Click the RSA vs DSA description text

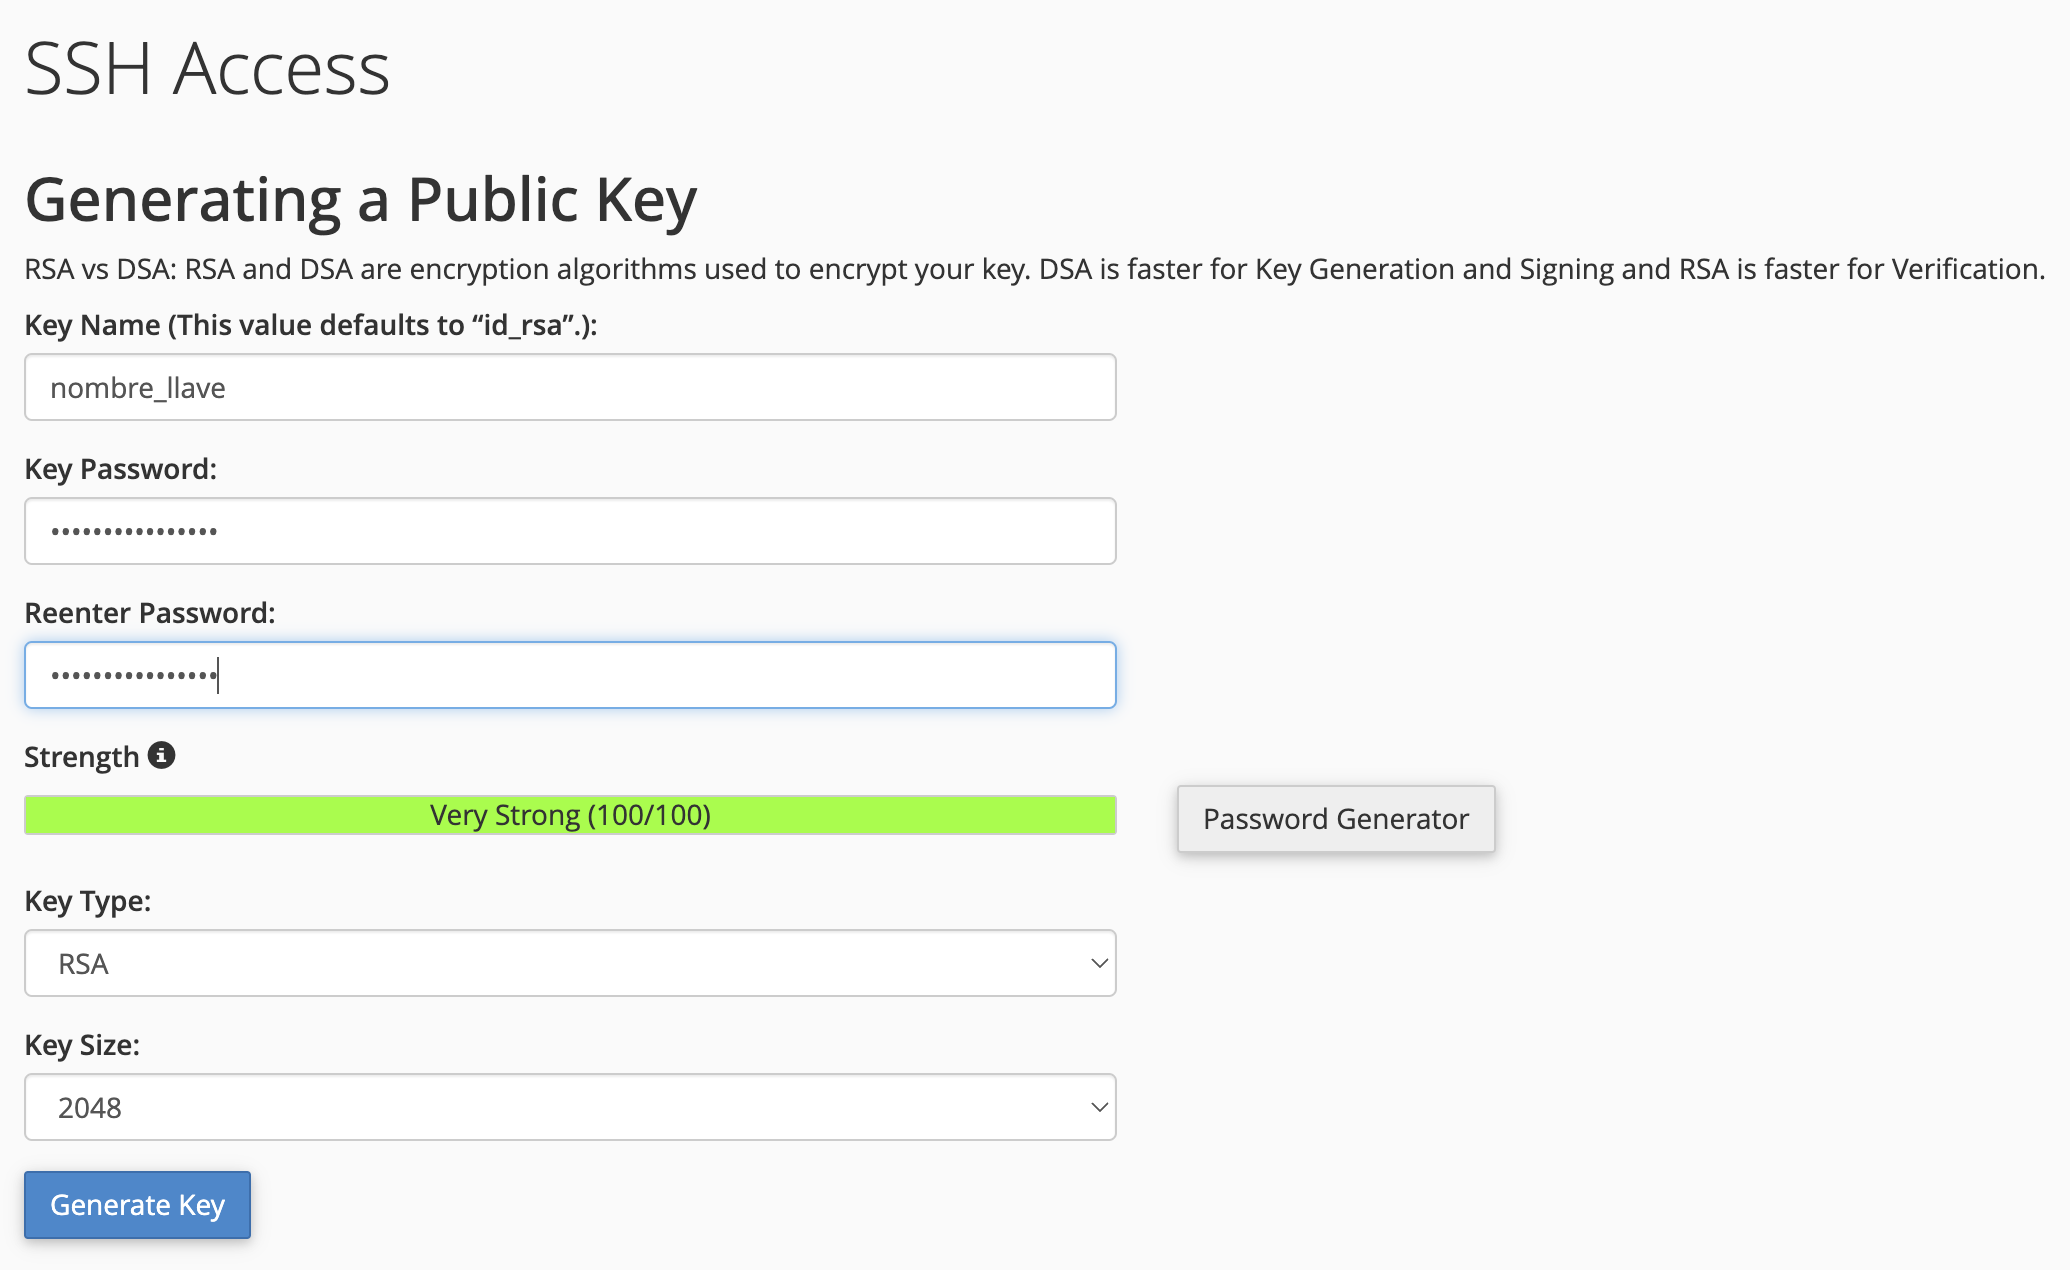[x=1034, y=269]
